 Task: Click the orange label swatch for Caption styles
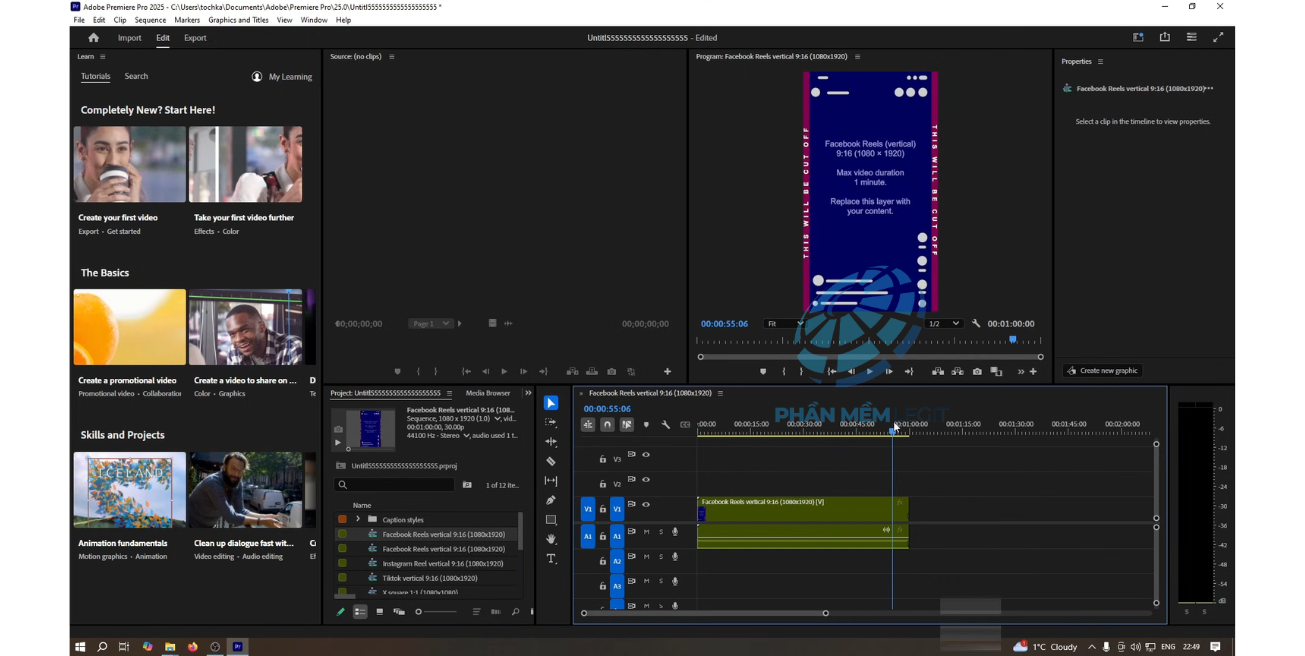point(343,519)
